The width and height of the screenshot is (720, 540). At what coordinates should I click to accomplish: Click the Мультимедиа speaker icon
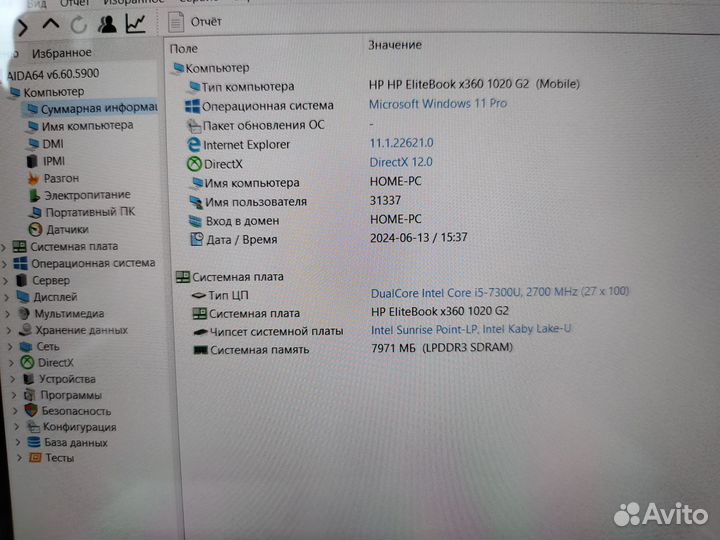[24, 314]
